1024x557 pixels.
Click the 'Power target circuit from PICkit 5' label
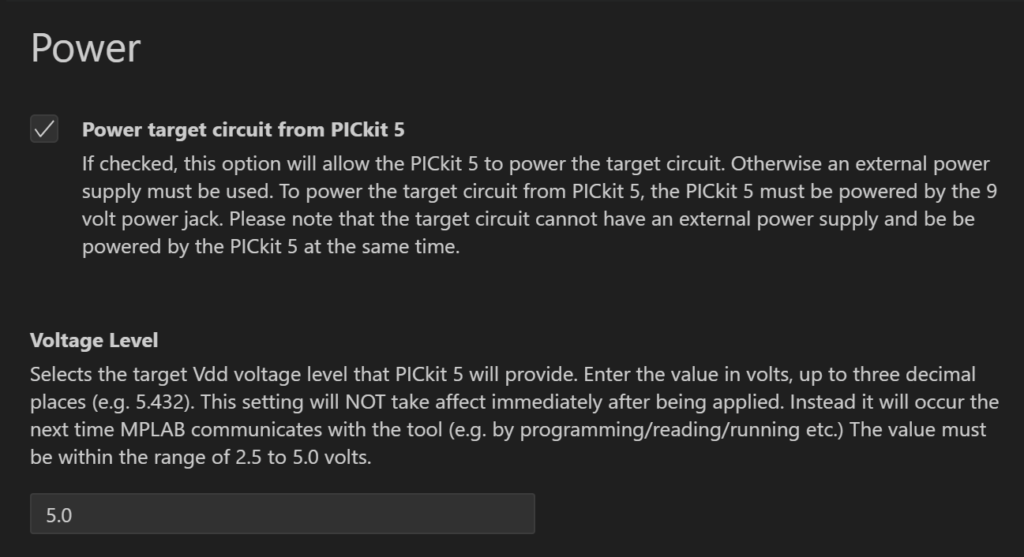click(x=243, y=129)
